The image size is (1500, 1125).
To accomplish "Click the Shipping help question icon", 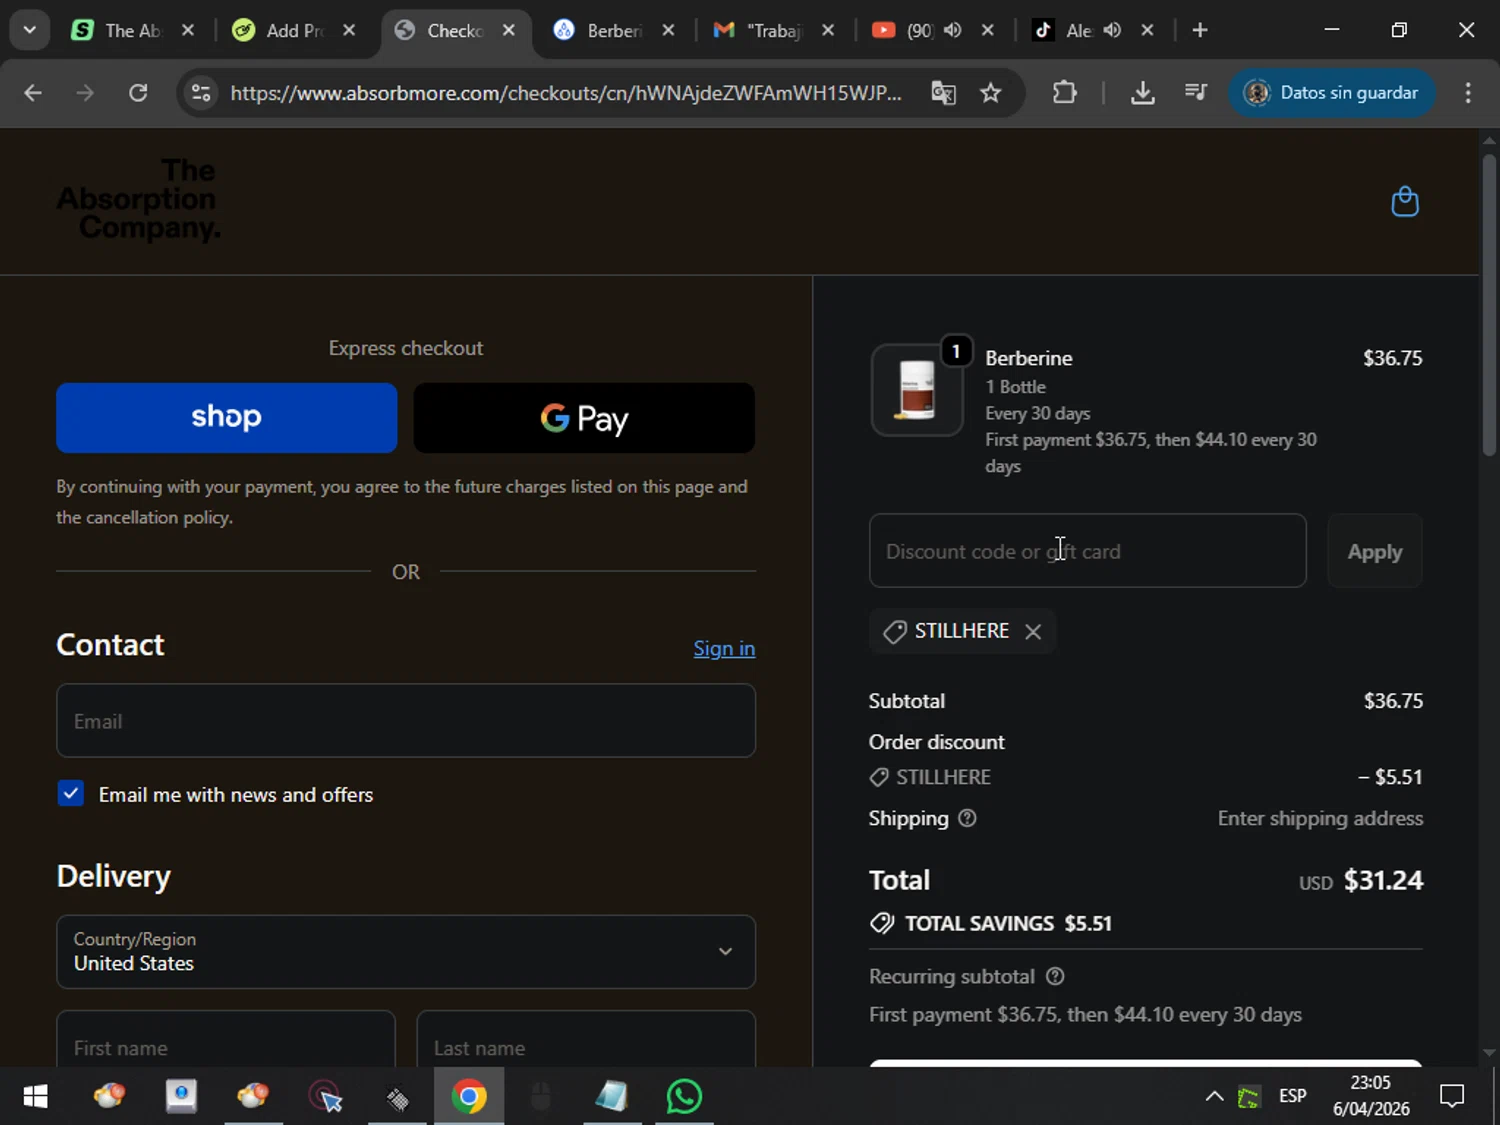I will [967, 818].
